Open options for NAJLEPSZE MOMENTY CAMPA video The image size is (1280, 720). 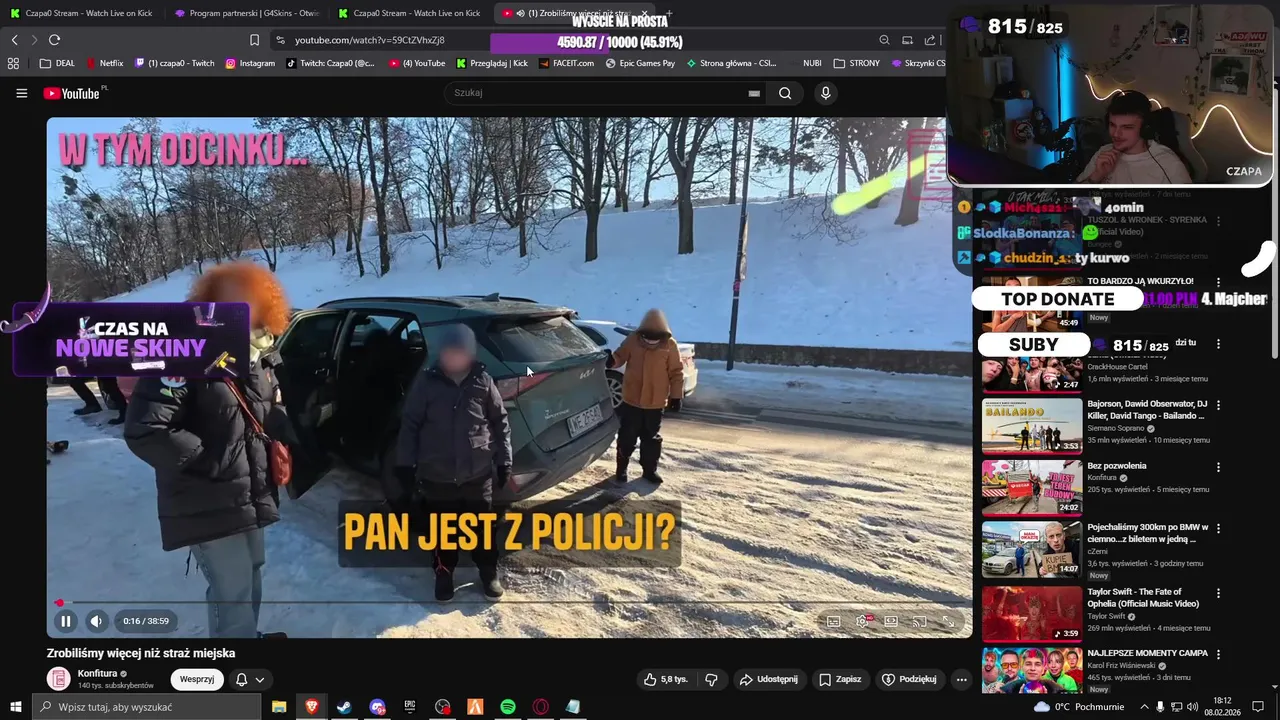pyautogui.click(x=1218, y=654)
